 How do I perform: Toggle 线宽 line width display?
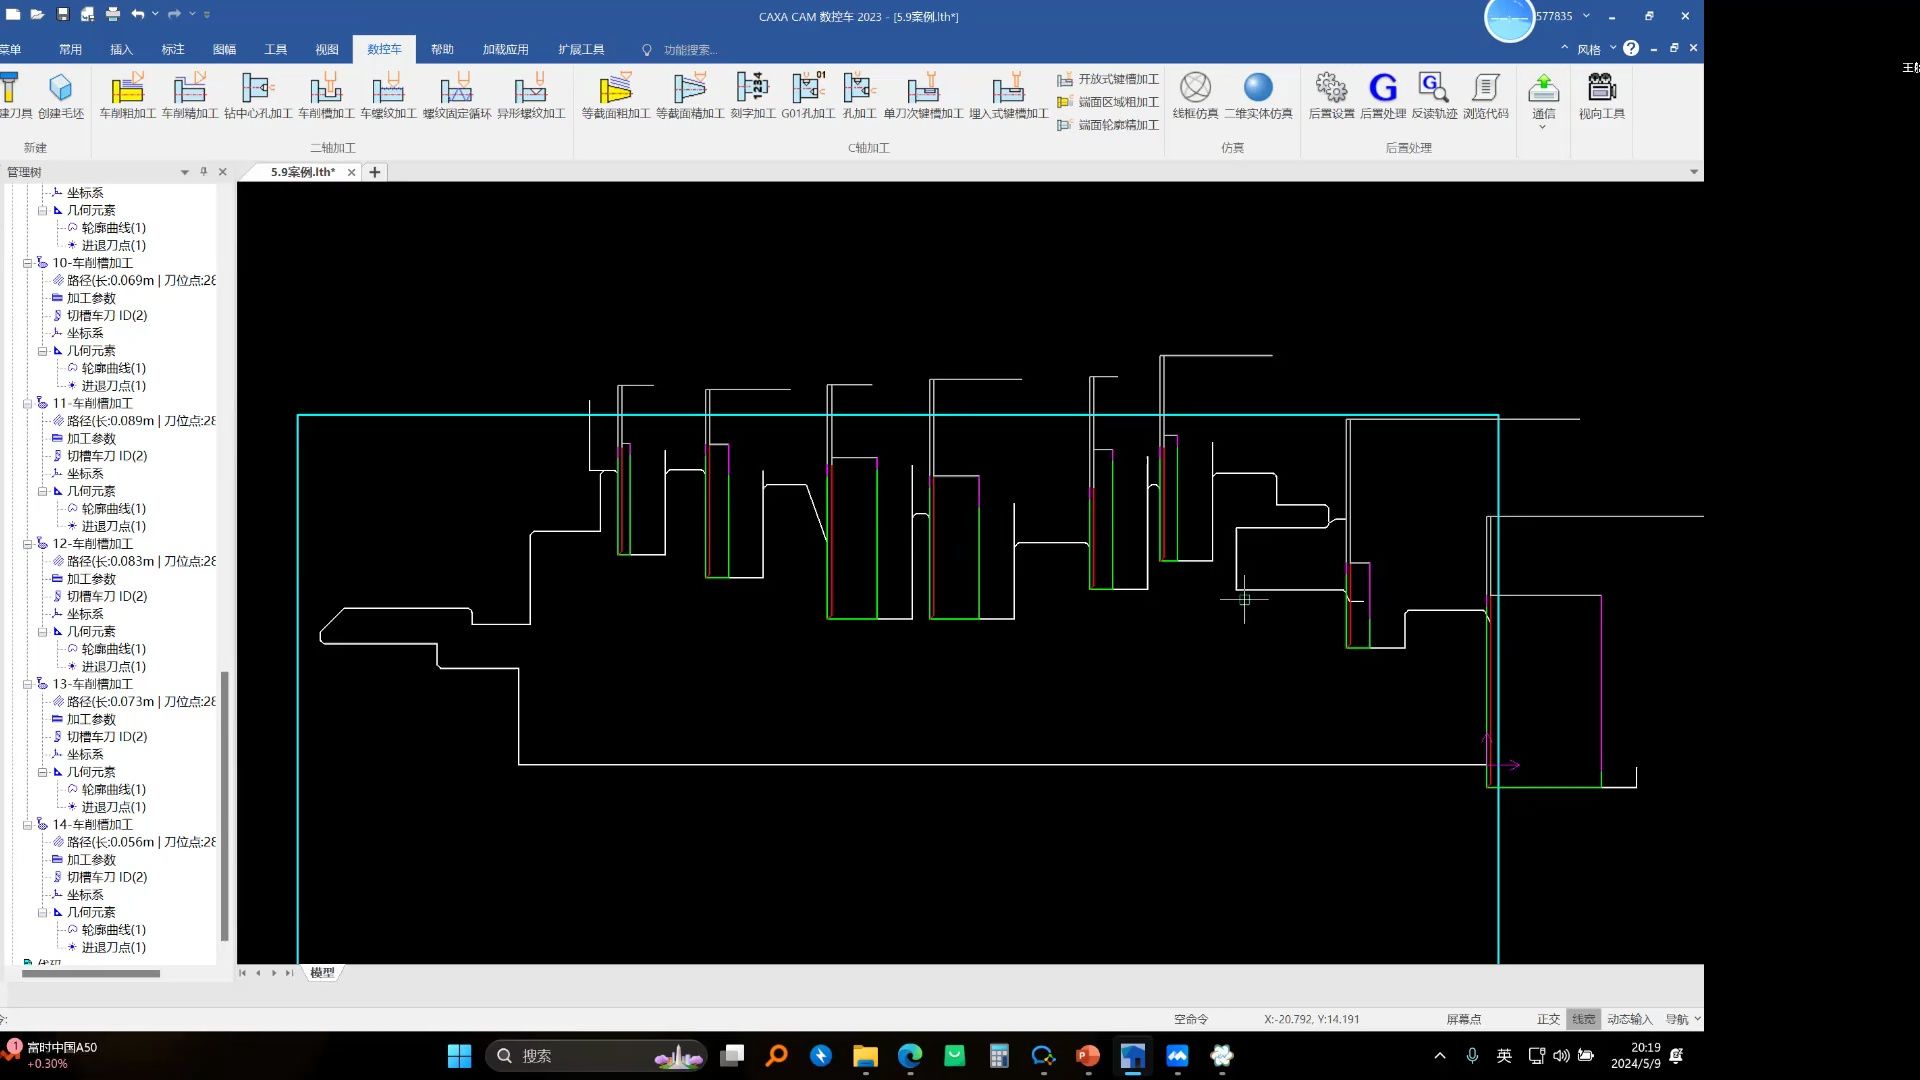point(1584,1019)
